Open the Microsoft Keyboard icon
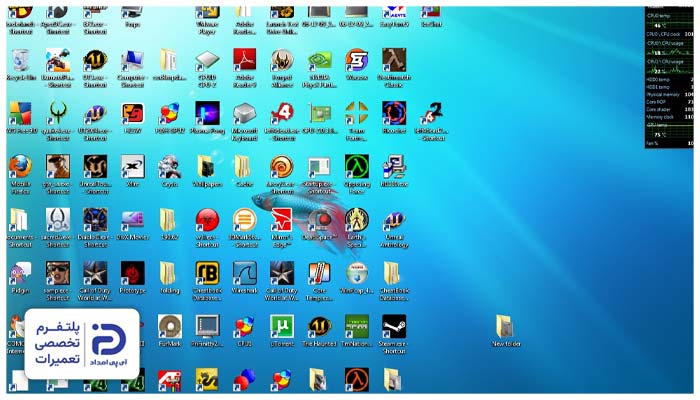 [x=245, y=113]
